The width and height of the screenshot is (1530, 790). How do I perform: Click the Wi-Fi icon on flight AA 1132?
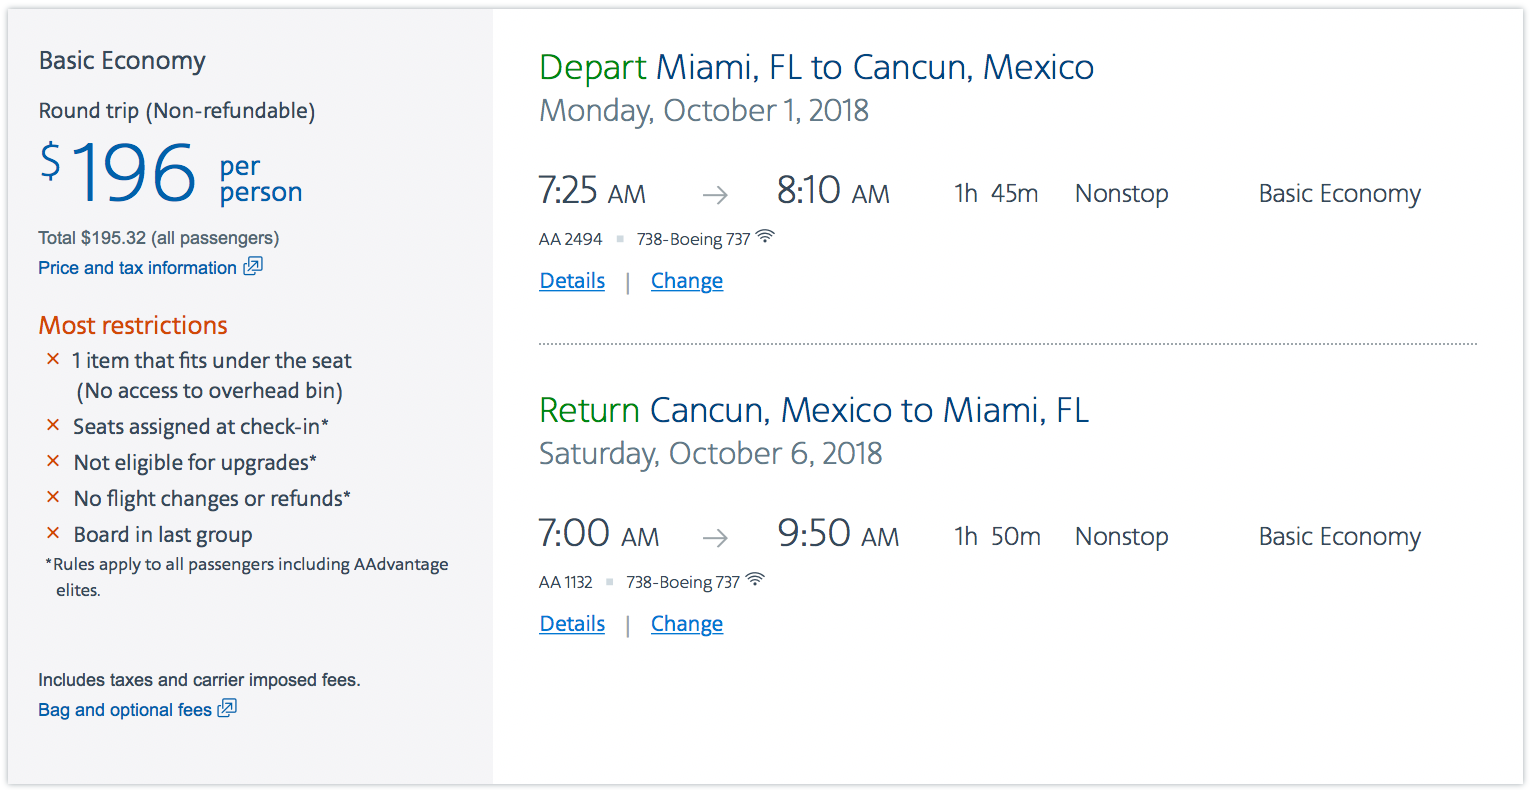pos(755,579)
